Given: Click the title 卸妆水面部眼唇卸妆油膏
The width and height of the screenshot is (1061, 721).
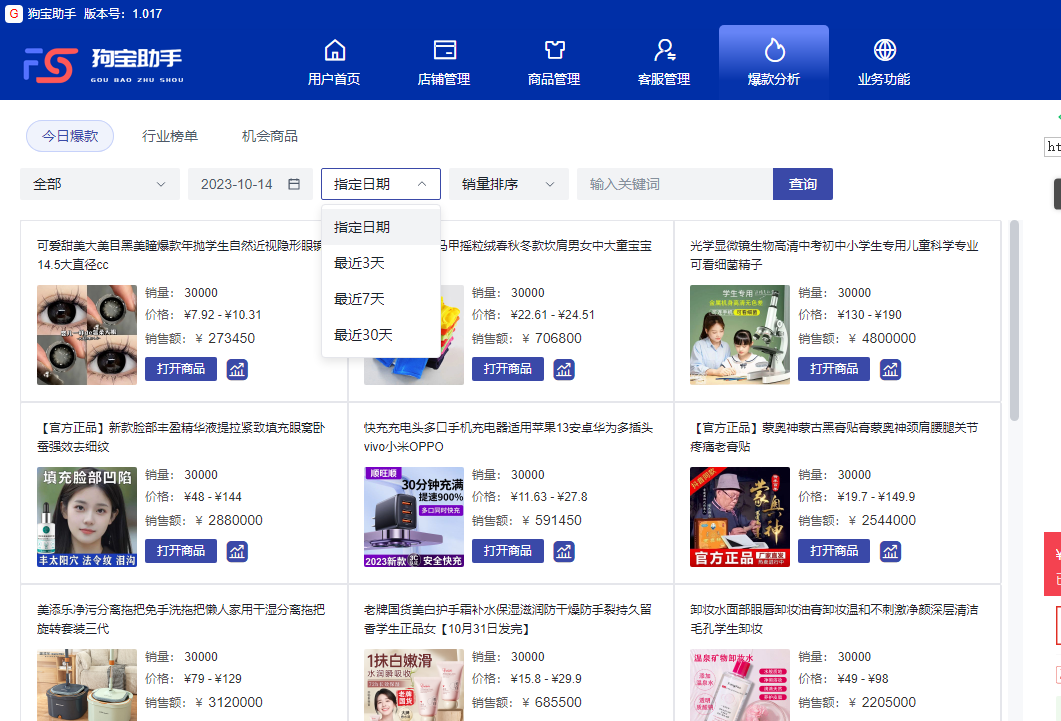Looking at the screenshot, I should (834, 619).
